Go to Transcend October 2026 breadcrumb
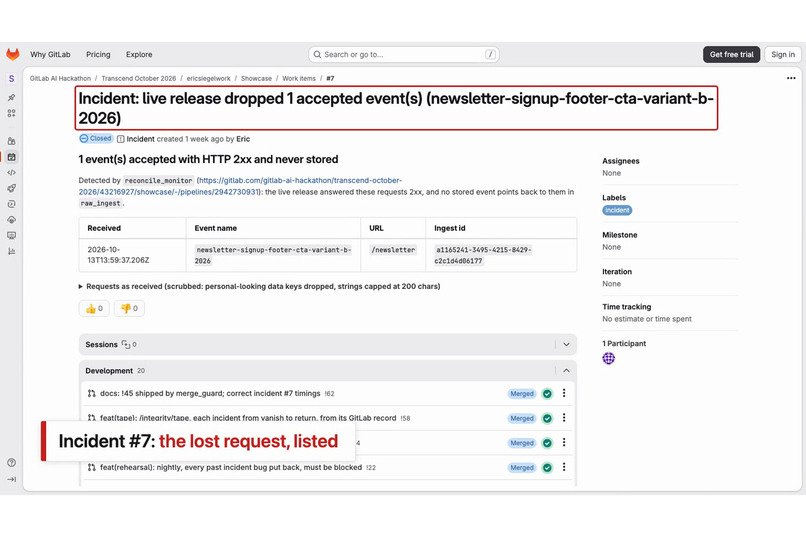Screen dimensions: 806x537 (139, 79)
